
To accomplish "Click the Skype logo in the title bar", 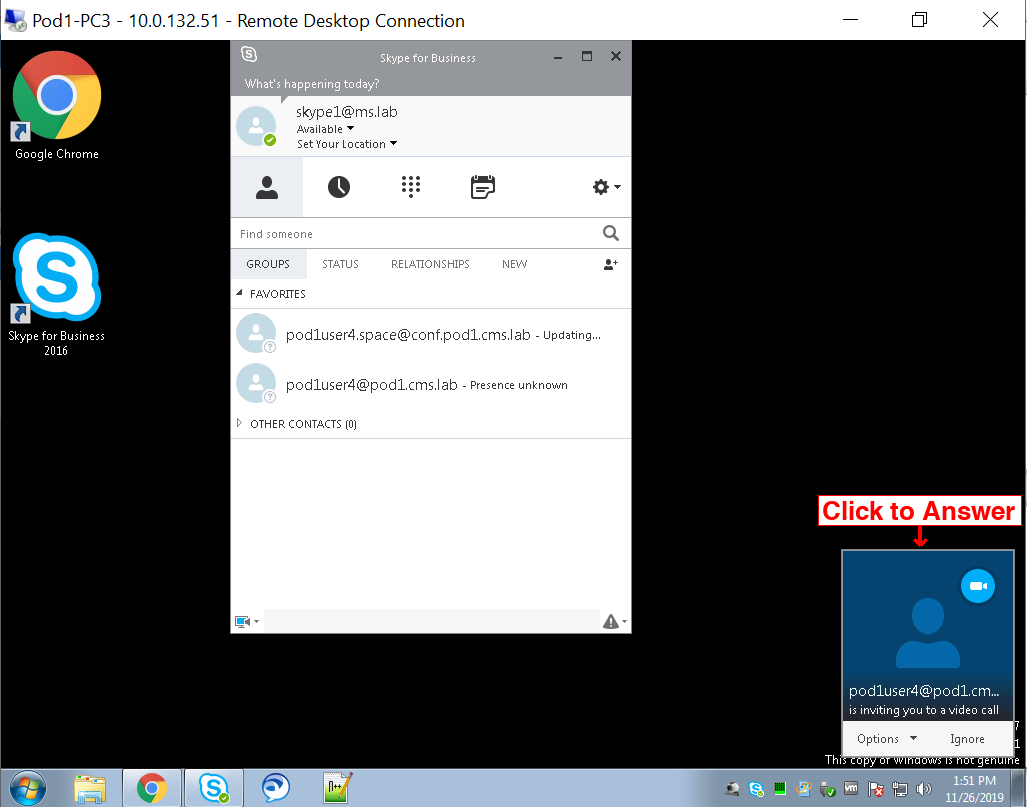I will point(249,54).
